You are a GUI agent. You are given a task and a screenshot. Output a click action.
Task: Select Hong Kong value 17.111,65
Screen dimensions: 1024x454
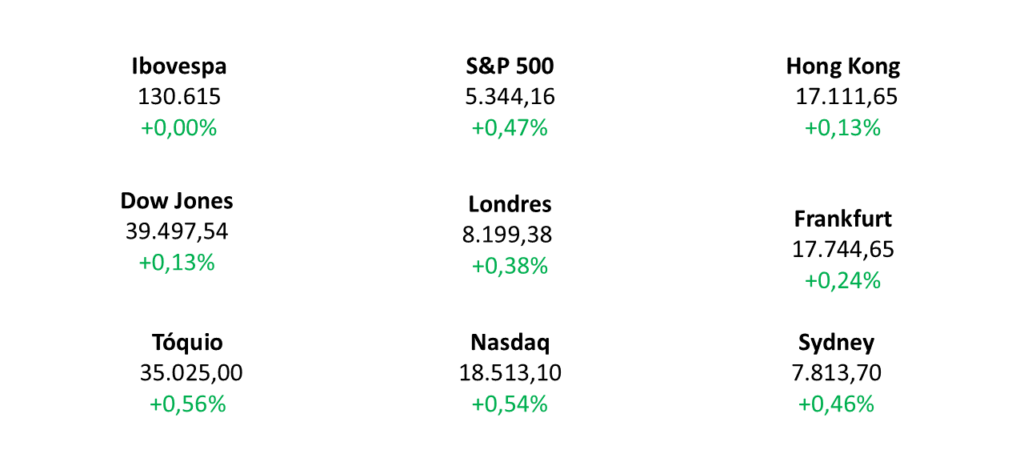point(846,97)
